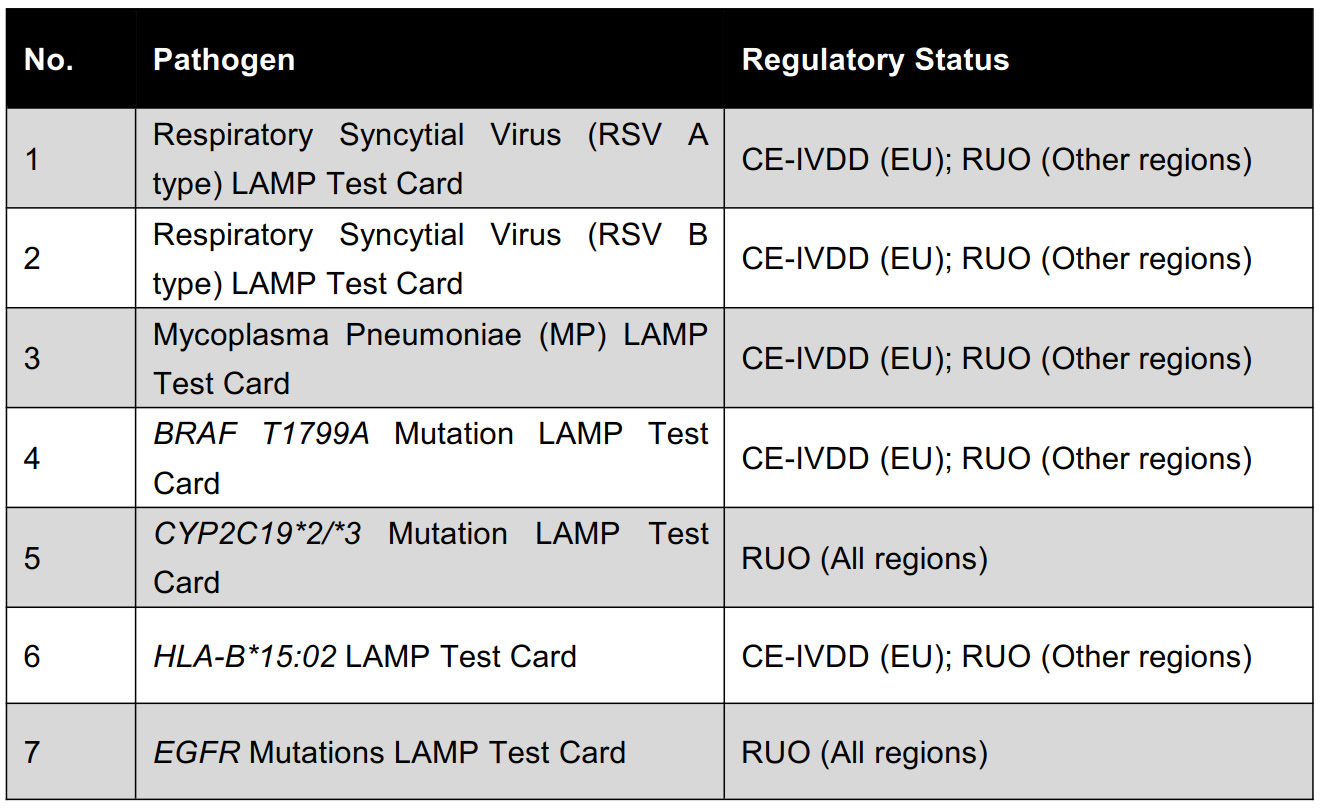This screenshot has width=1320, height=810.
Task: Click the "Regulatory Status" column header
Action: click(x=875, y=59)
